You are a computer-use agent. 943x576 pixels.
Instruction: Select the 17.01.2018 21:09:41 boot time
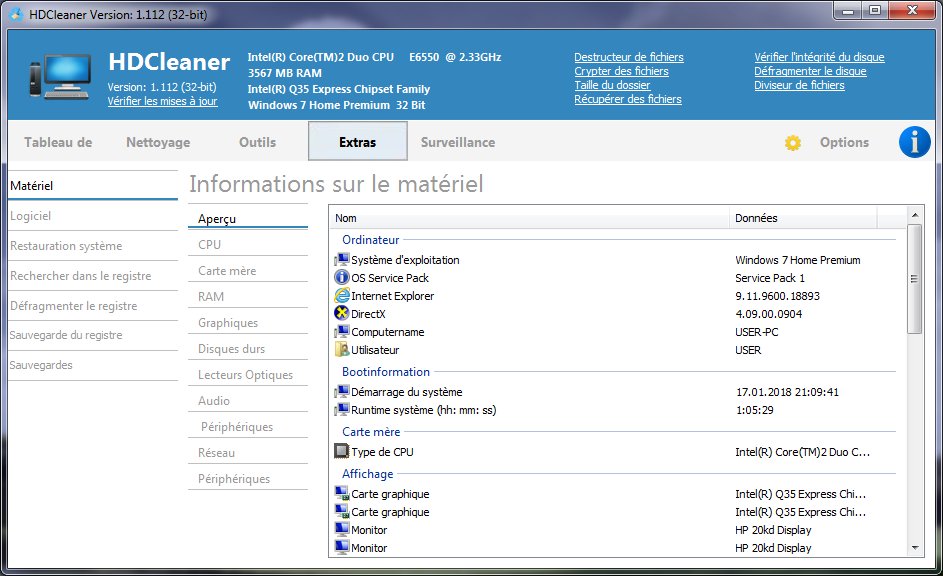click(x=787, y=392)
